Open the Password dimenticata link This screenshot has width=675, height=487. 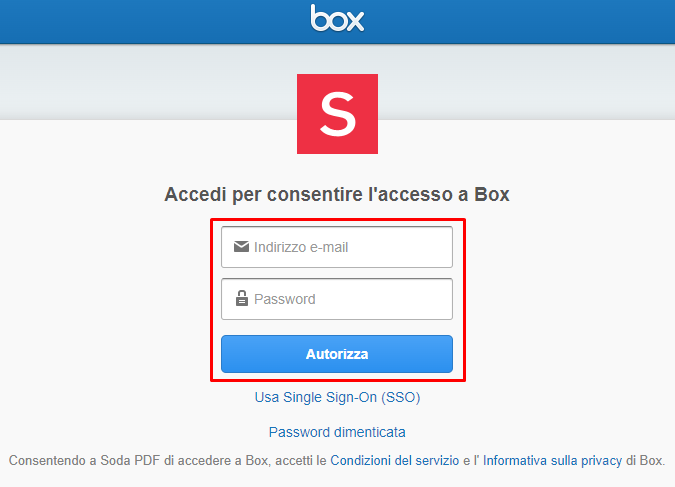click(x=337, y=432)
